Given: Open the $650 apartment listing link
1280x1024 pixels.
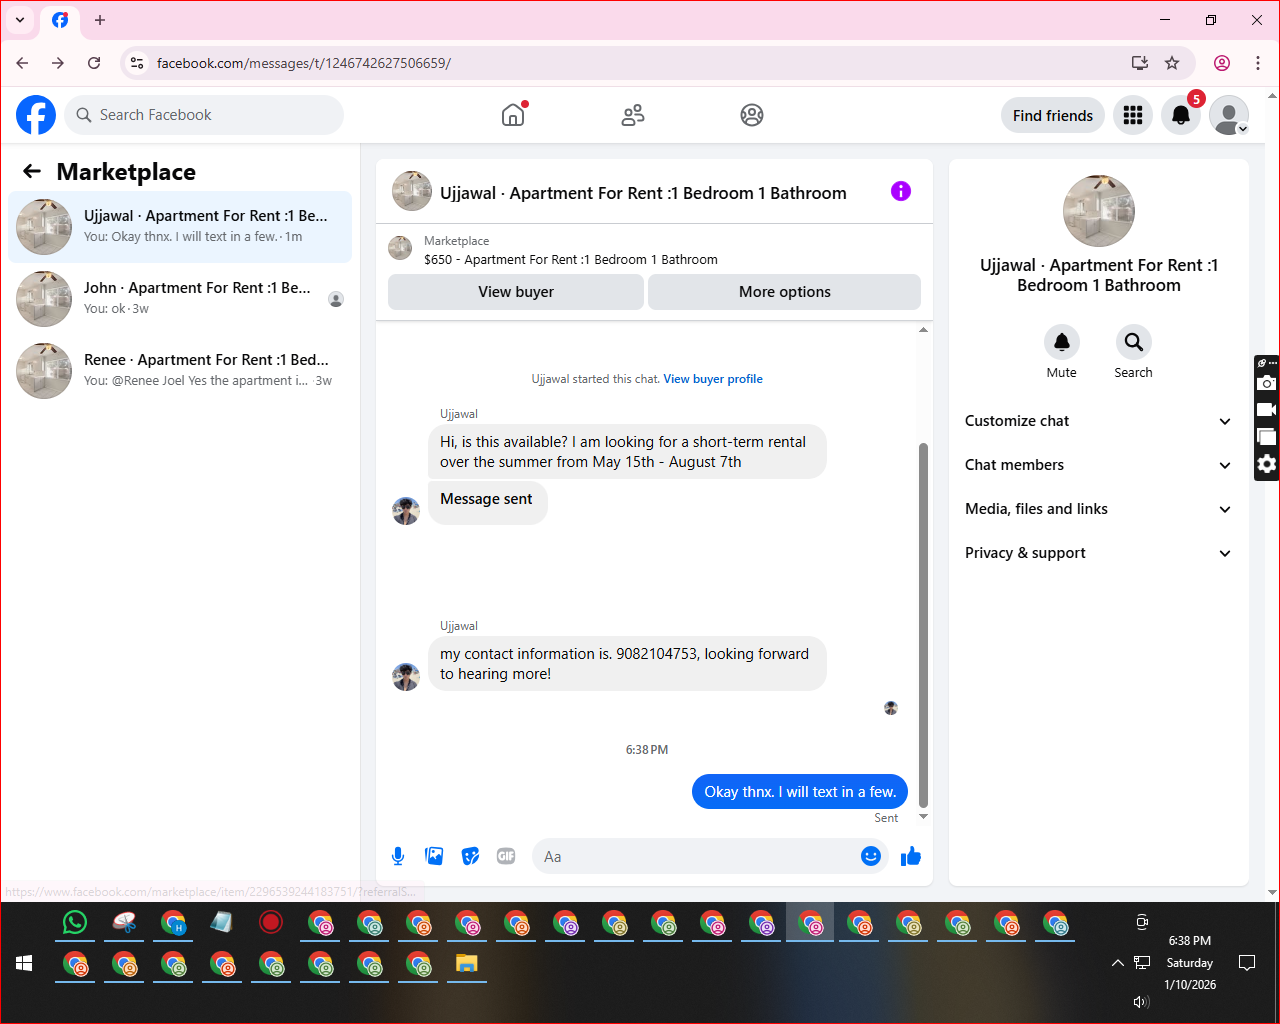Looking at the screenshot, I should click(x=571, y=259).
